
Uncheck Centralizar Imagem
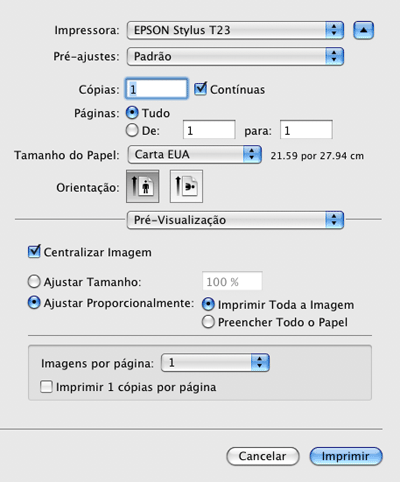[34, 252]
